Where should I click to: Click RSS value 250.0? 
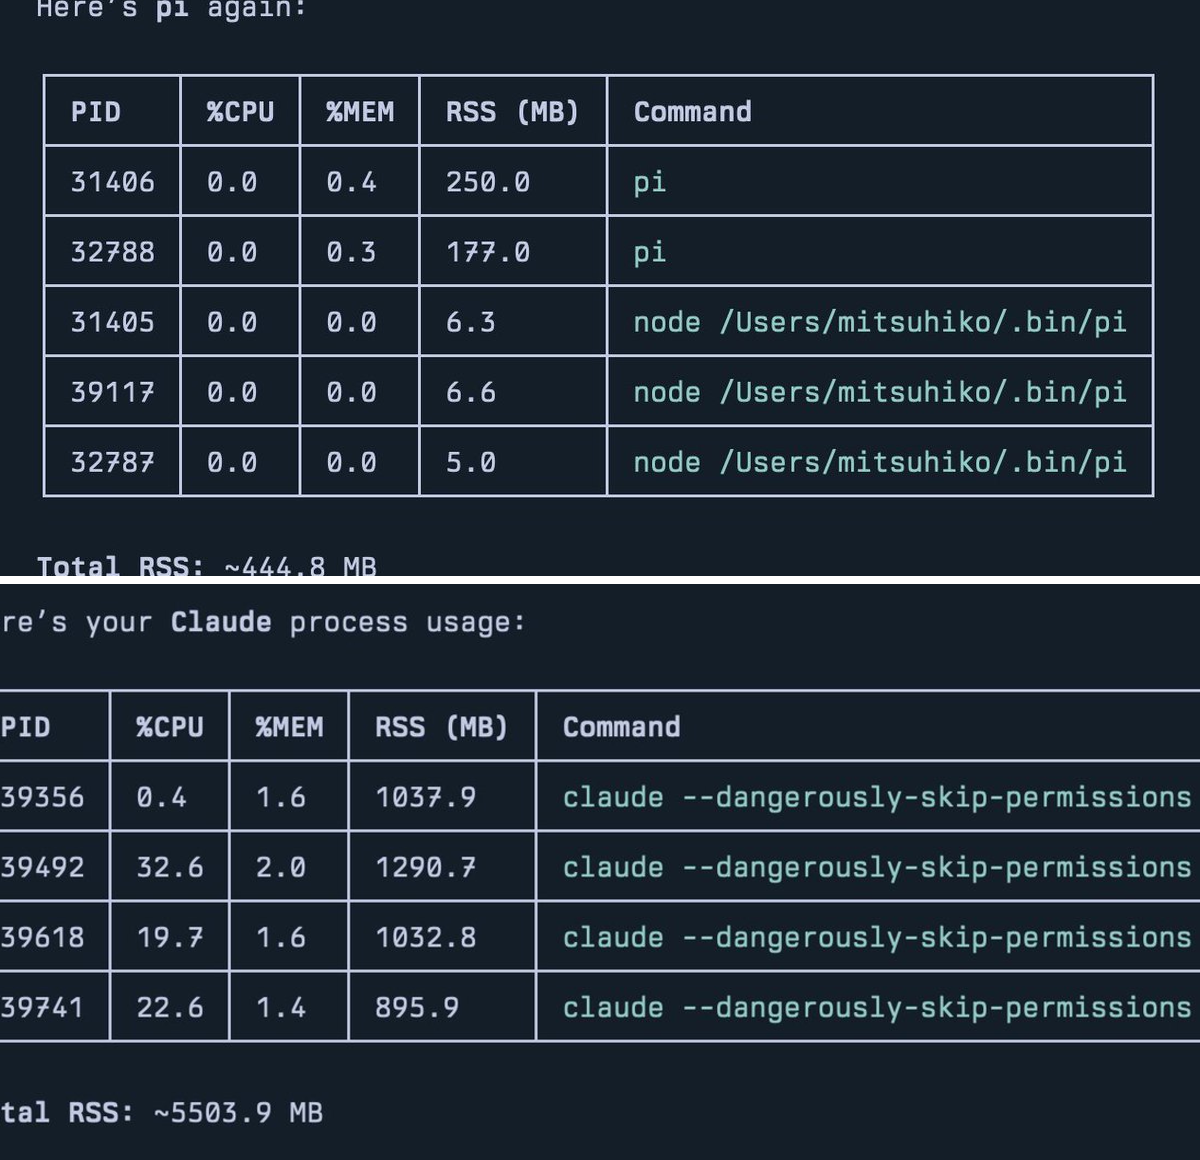pos(488,182)
